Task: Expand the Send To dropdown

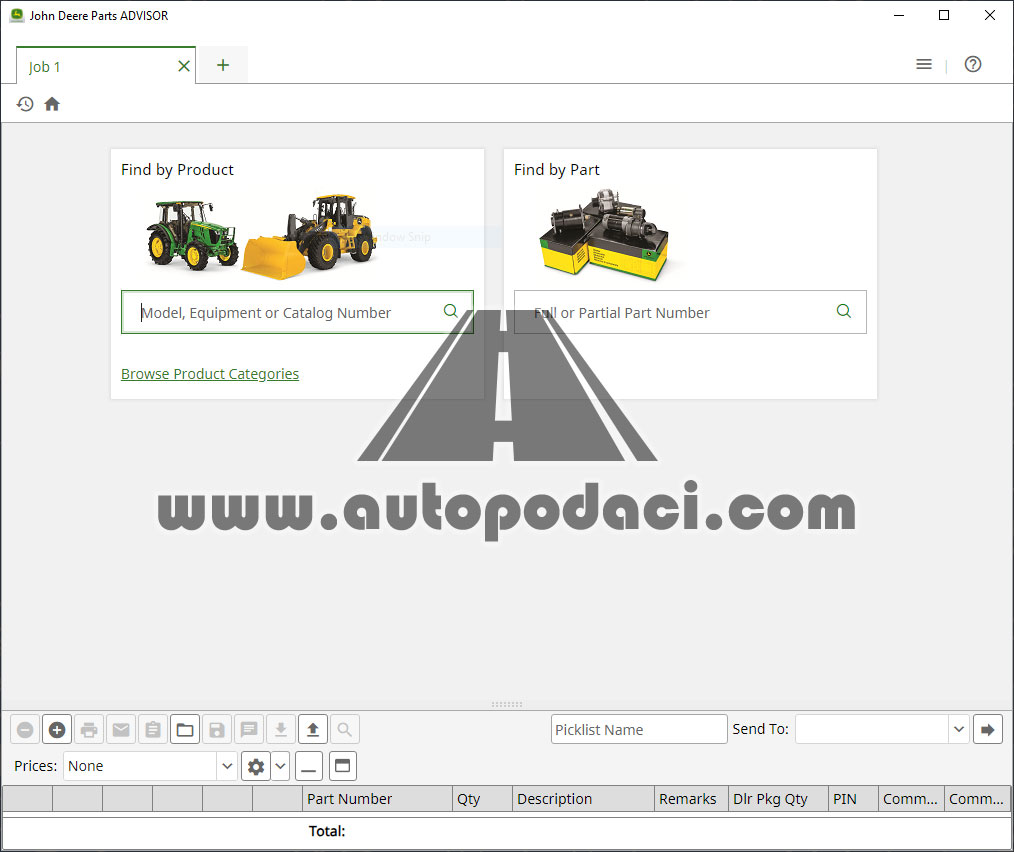Action: [958, 729]
